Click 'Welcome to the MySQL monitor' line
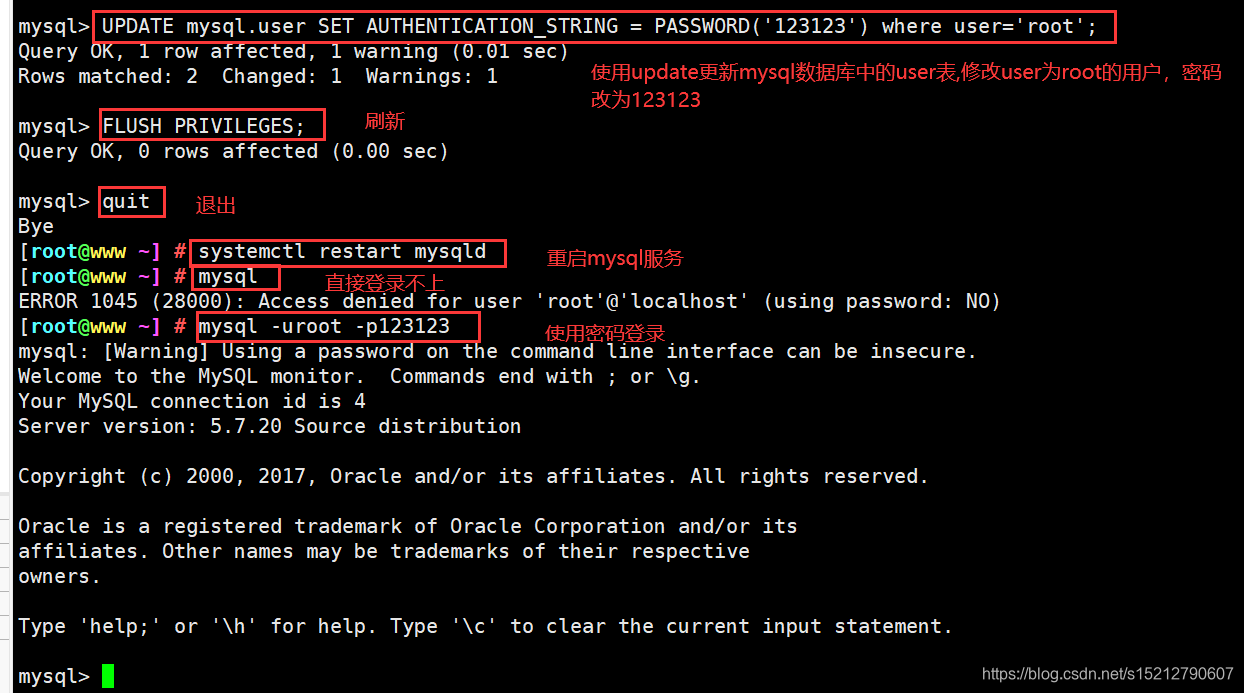This screenshot has height=693, width=1244. tap(359, 377)
